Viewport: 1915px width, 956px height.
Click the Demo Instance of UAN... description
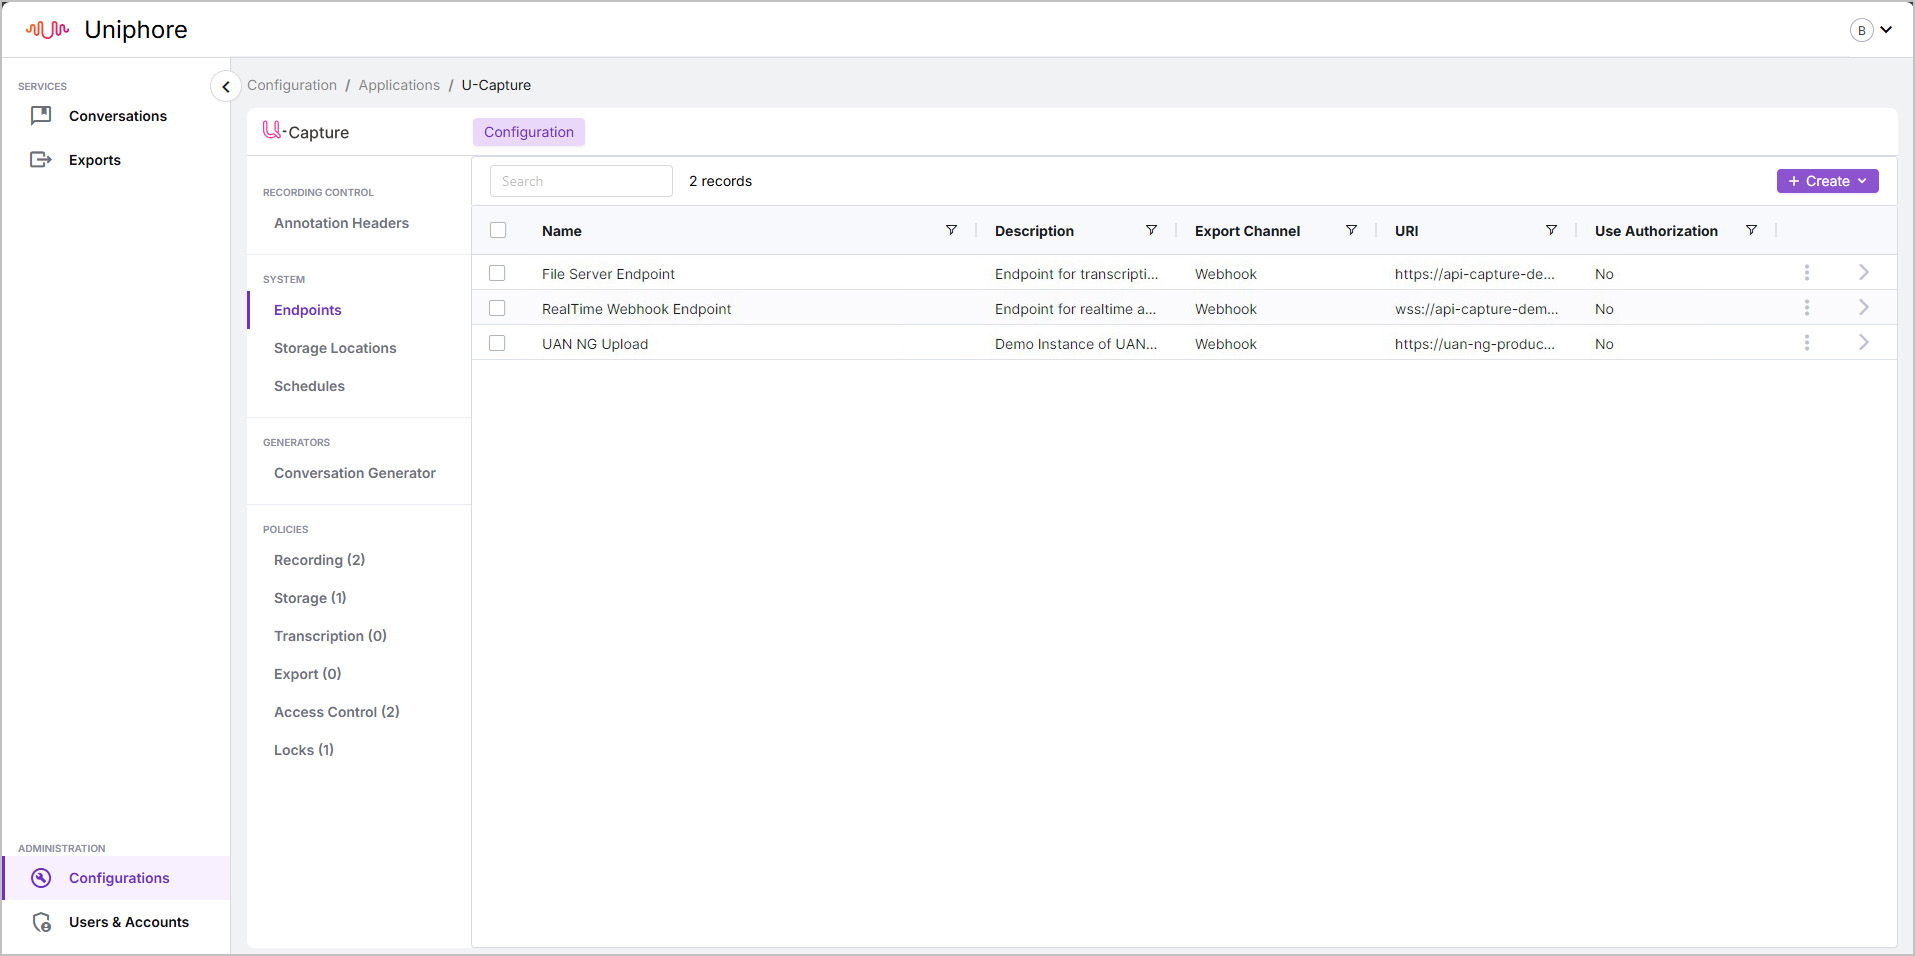click(x=1076, y=344)
